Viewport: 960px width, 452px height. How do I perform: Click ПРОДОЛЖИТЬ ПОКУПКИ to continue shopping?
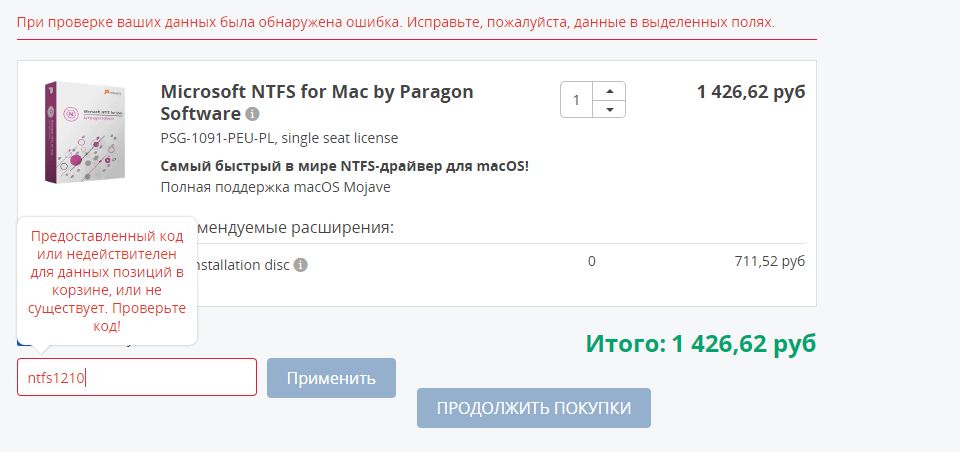click(x=533, y=408)
